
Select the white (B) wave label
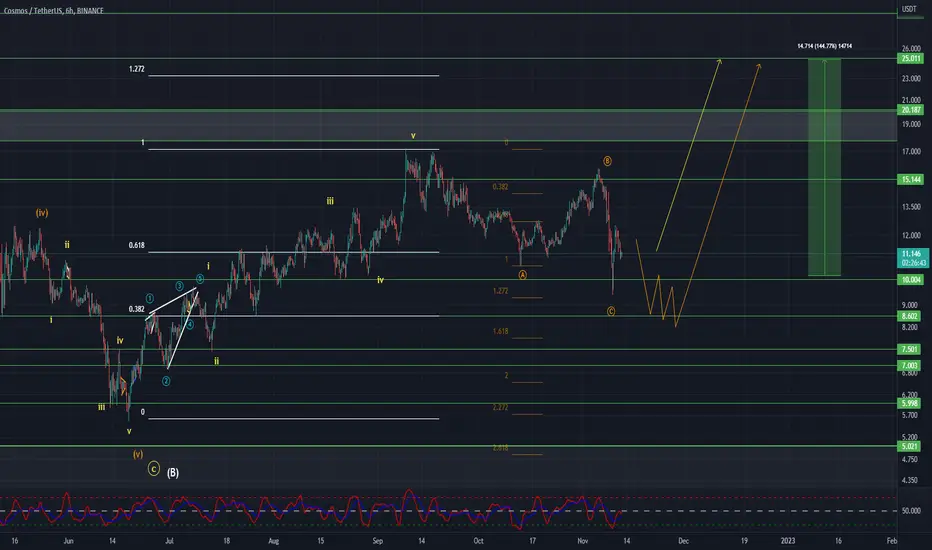172,473
